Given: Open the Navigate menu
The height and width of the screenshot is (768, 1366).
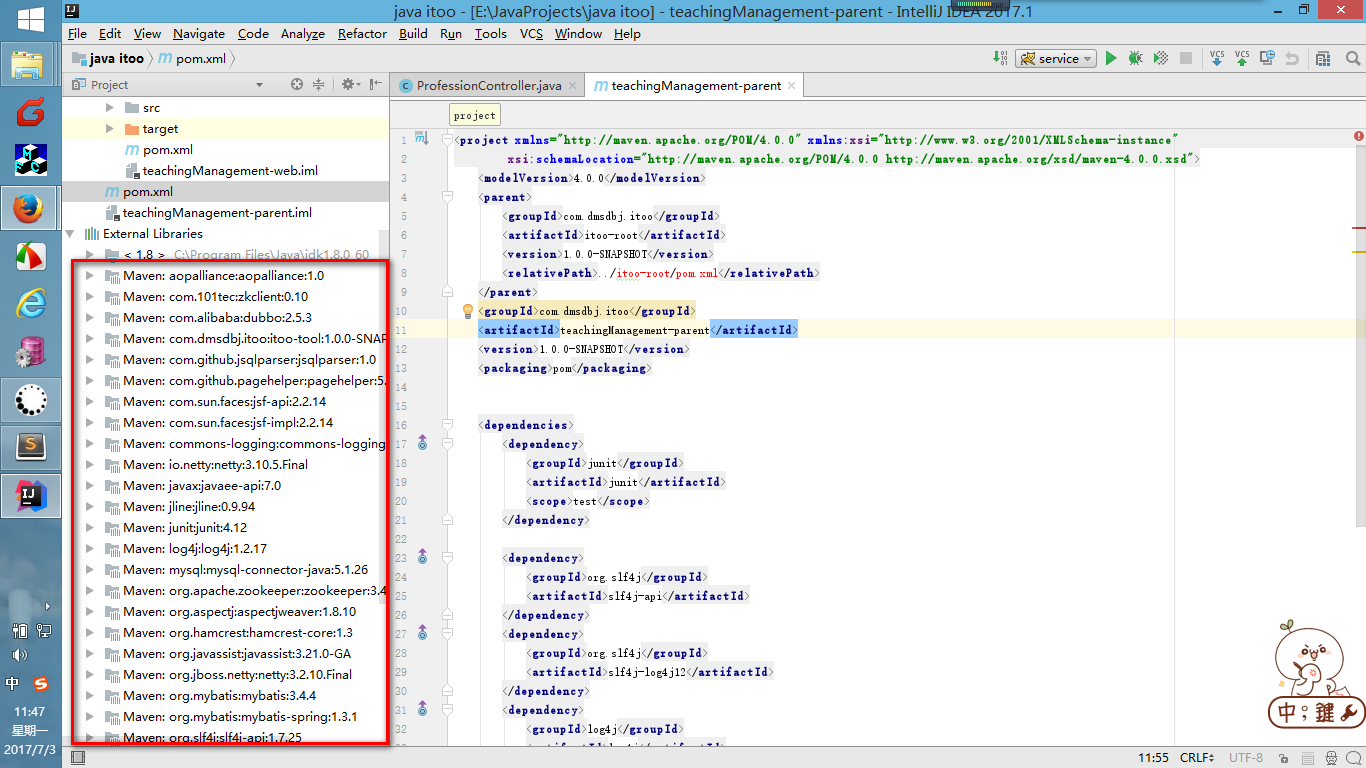Looking at the screenshot, I should pyautogui.click(x=198, y=33).
